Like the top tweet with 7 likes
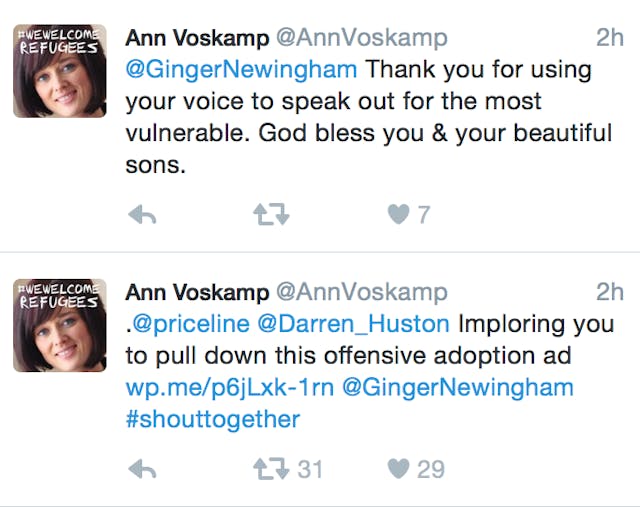The width and height of the screenshot is (640, 507). tap(398, 214)
